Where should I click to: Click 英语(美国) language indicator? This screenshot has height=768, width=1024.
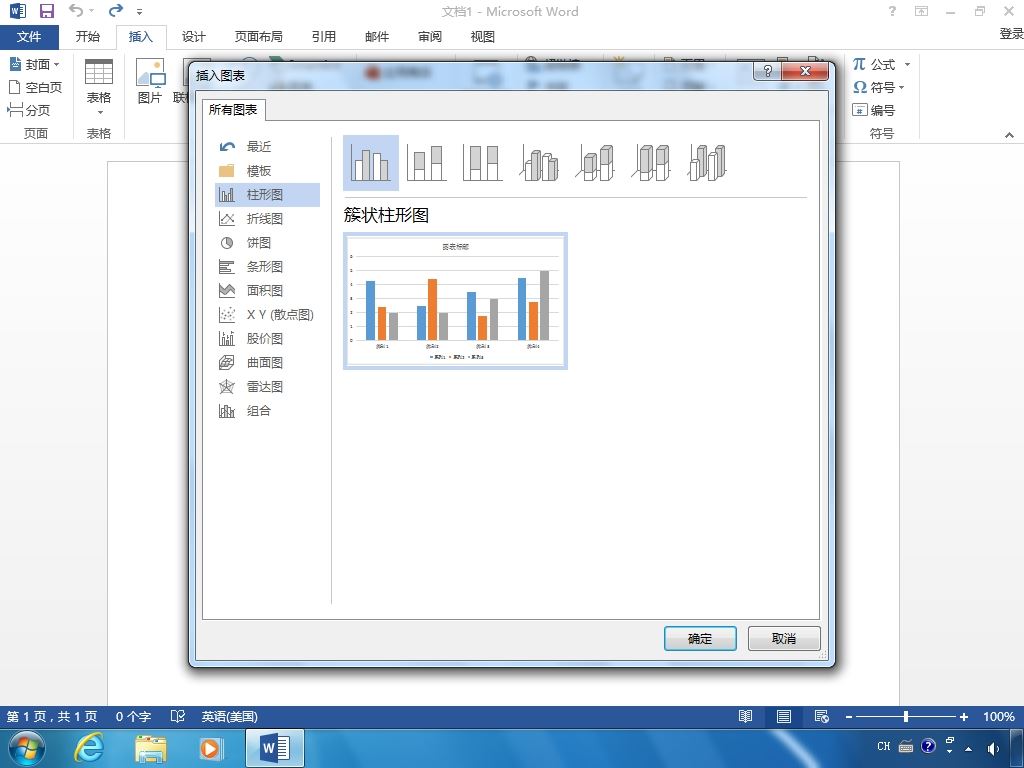pos(229,716)
